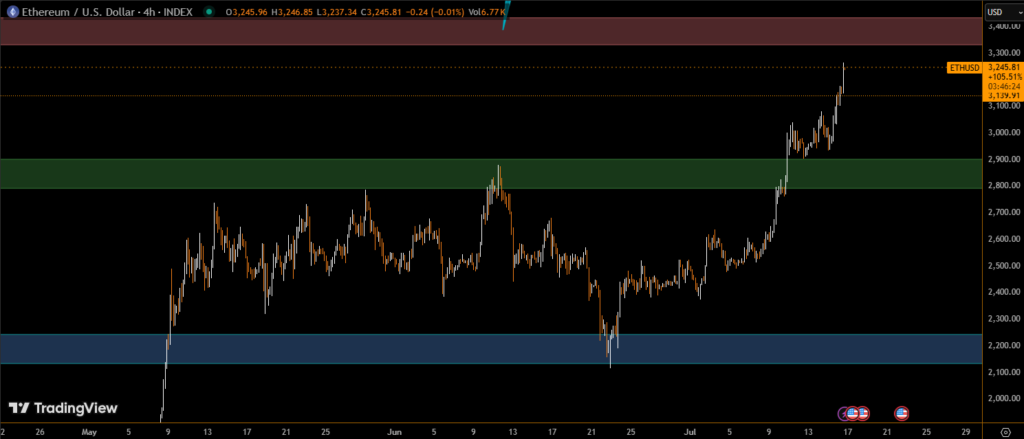Click the TradingView logo
1024x439 pixels.
[63, 408]
